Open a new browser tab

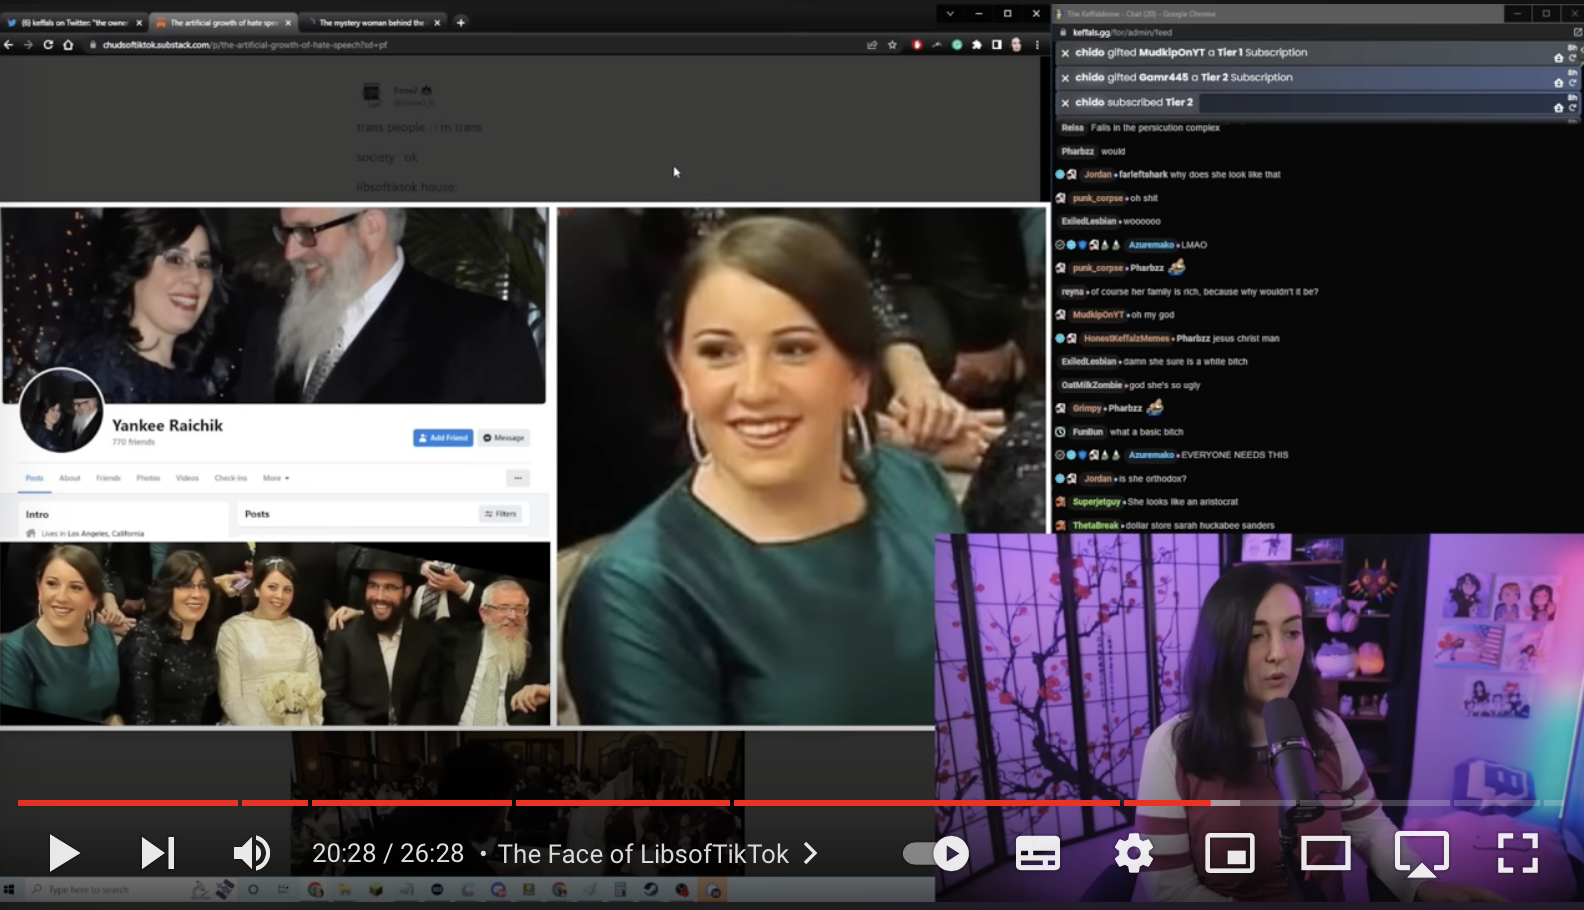tap(460, 22)
